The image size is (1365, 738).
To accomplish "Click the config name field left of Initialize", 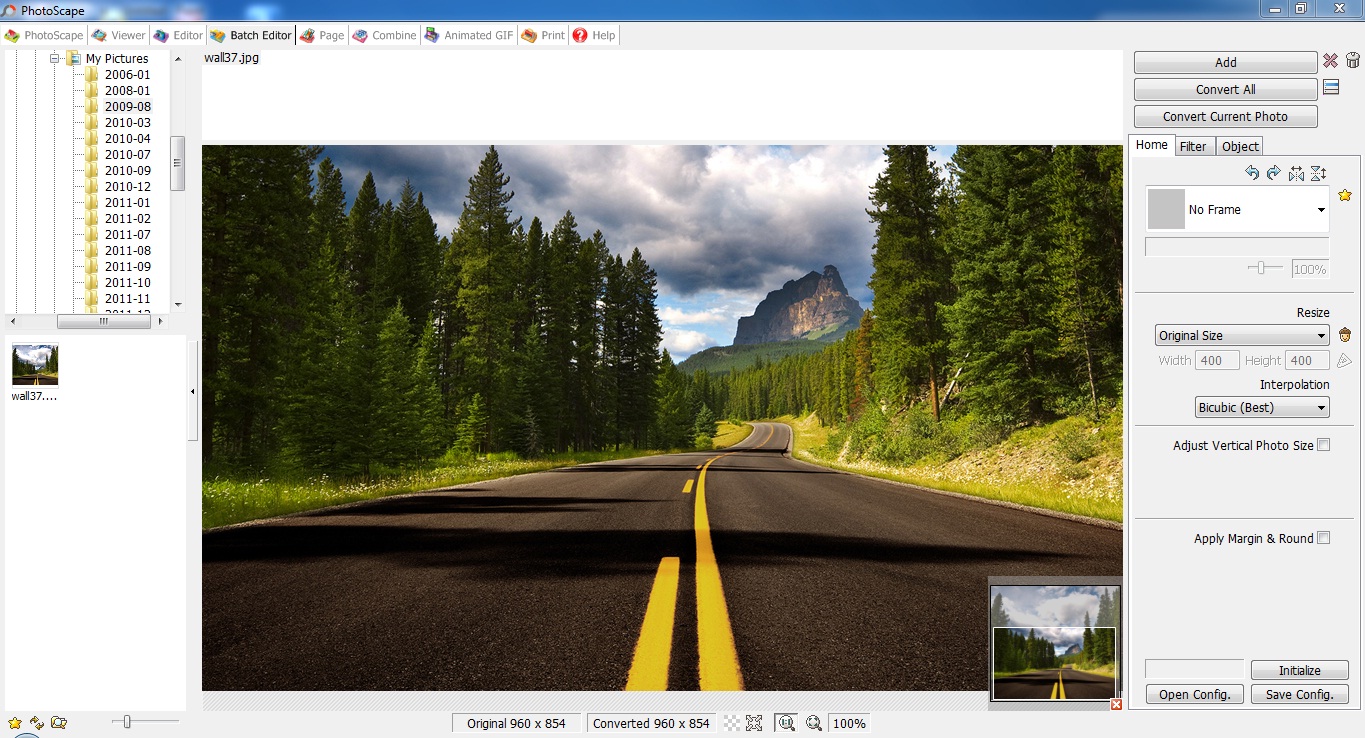I will pyautogui.click(x=1194, y=669).
